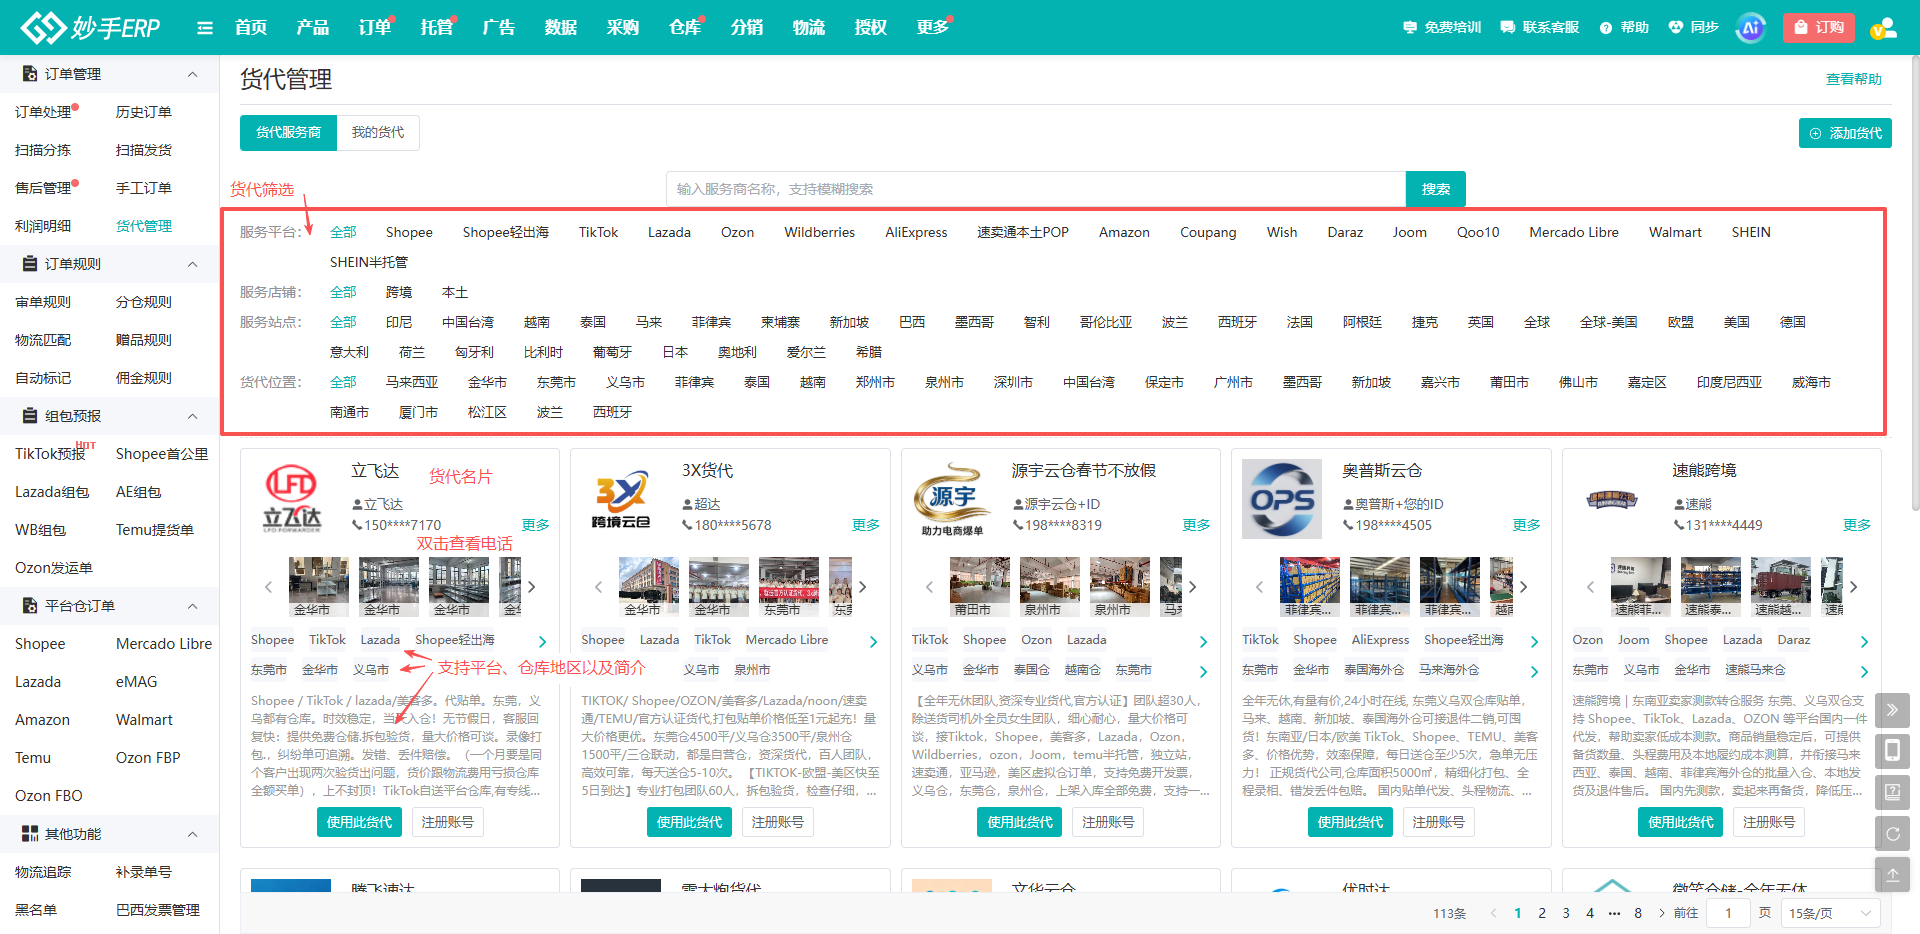Open the AI assistant icon
The image size is (1920, 934).
(x=1751, y=28)
